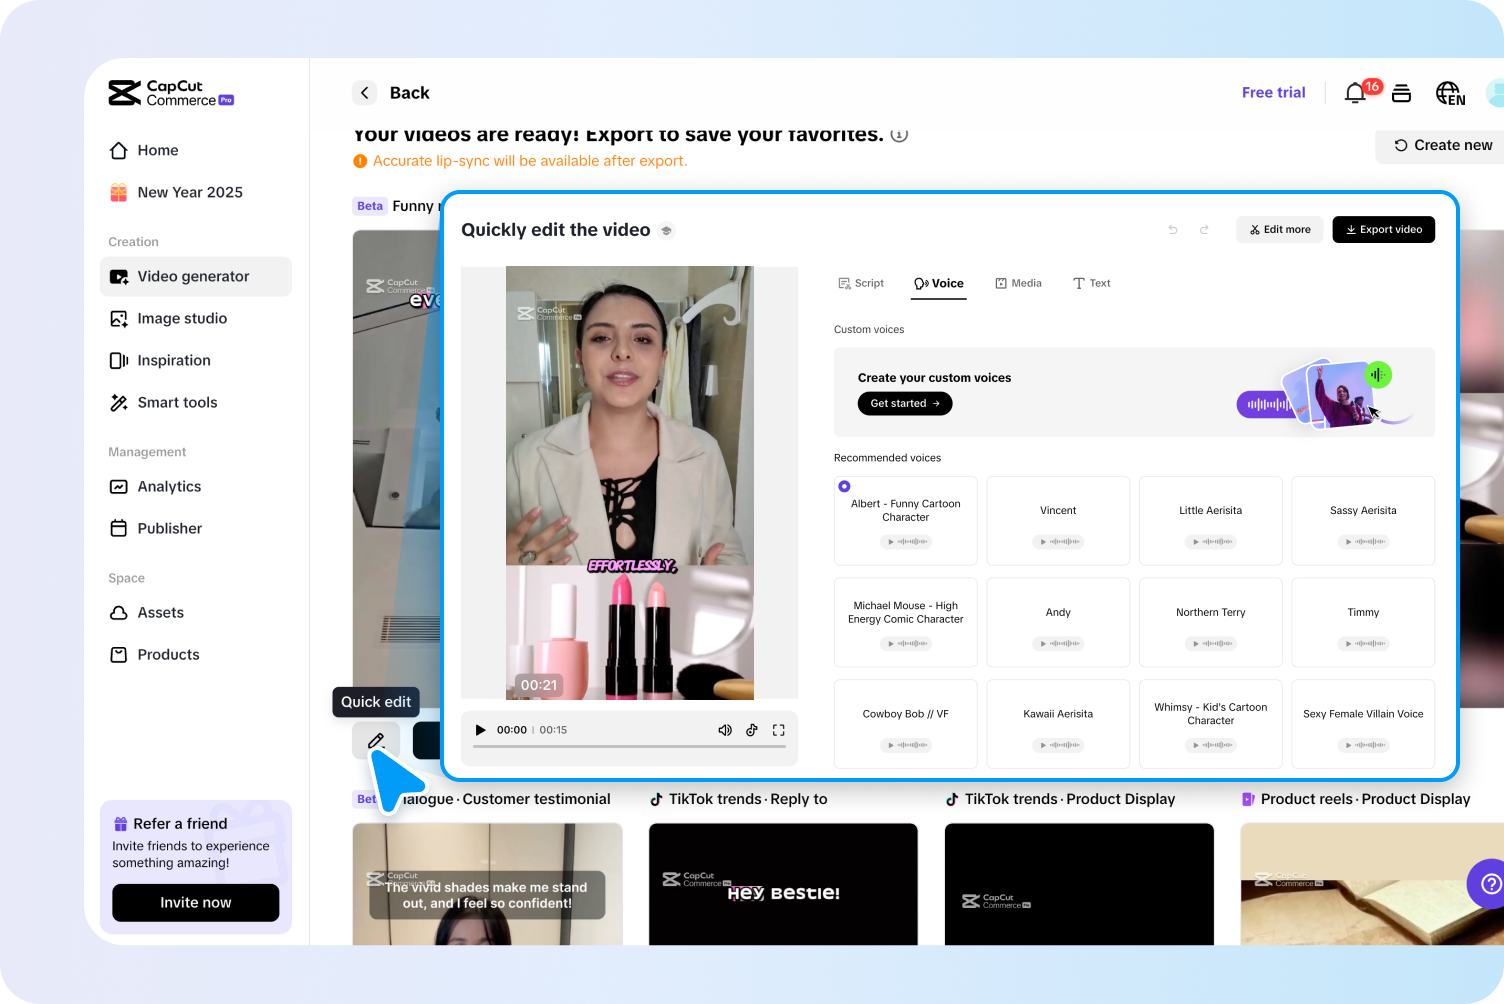Change language via the EN globe icon
The image size is (1504, 1004).
[1450, 93]
